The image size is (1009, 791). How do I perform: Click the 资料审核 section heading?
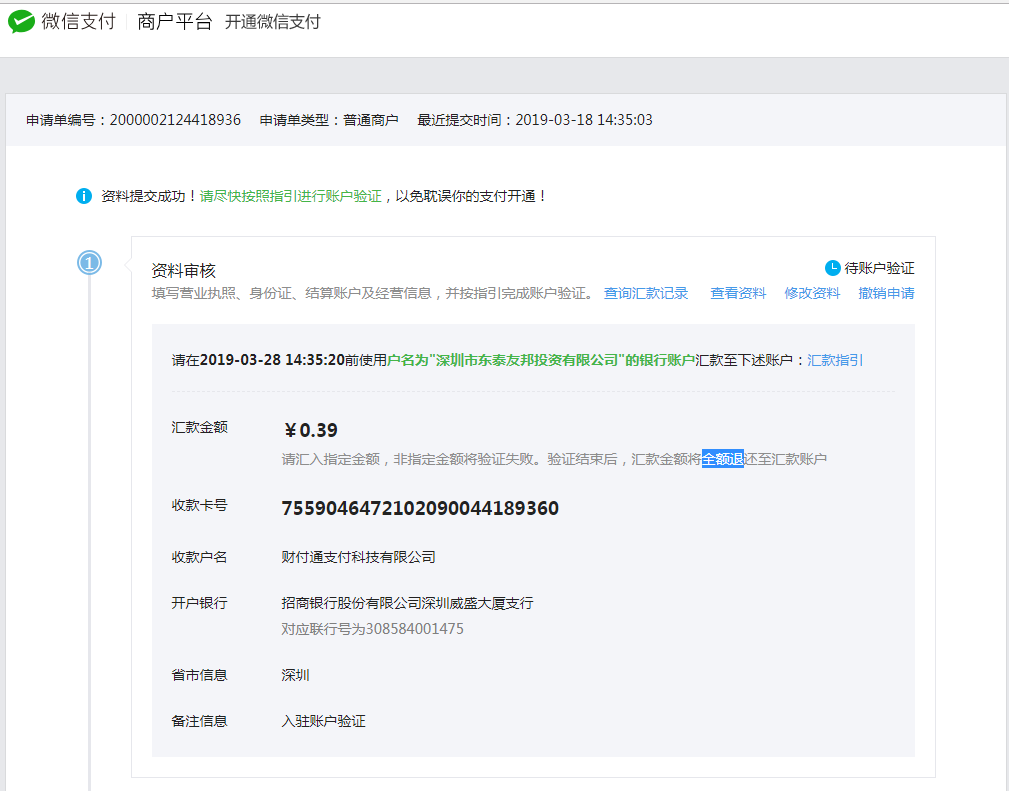pyautogui.click(x=183, y=270)
